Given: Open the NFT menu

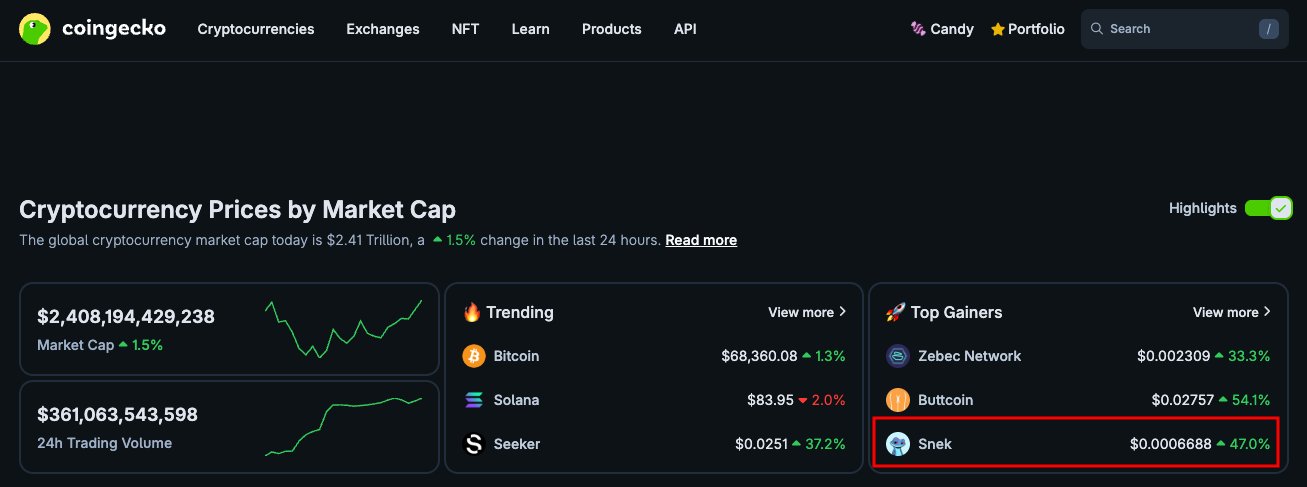Looking at the screenshot, I should coord(465,29).
